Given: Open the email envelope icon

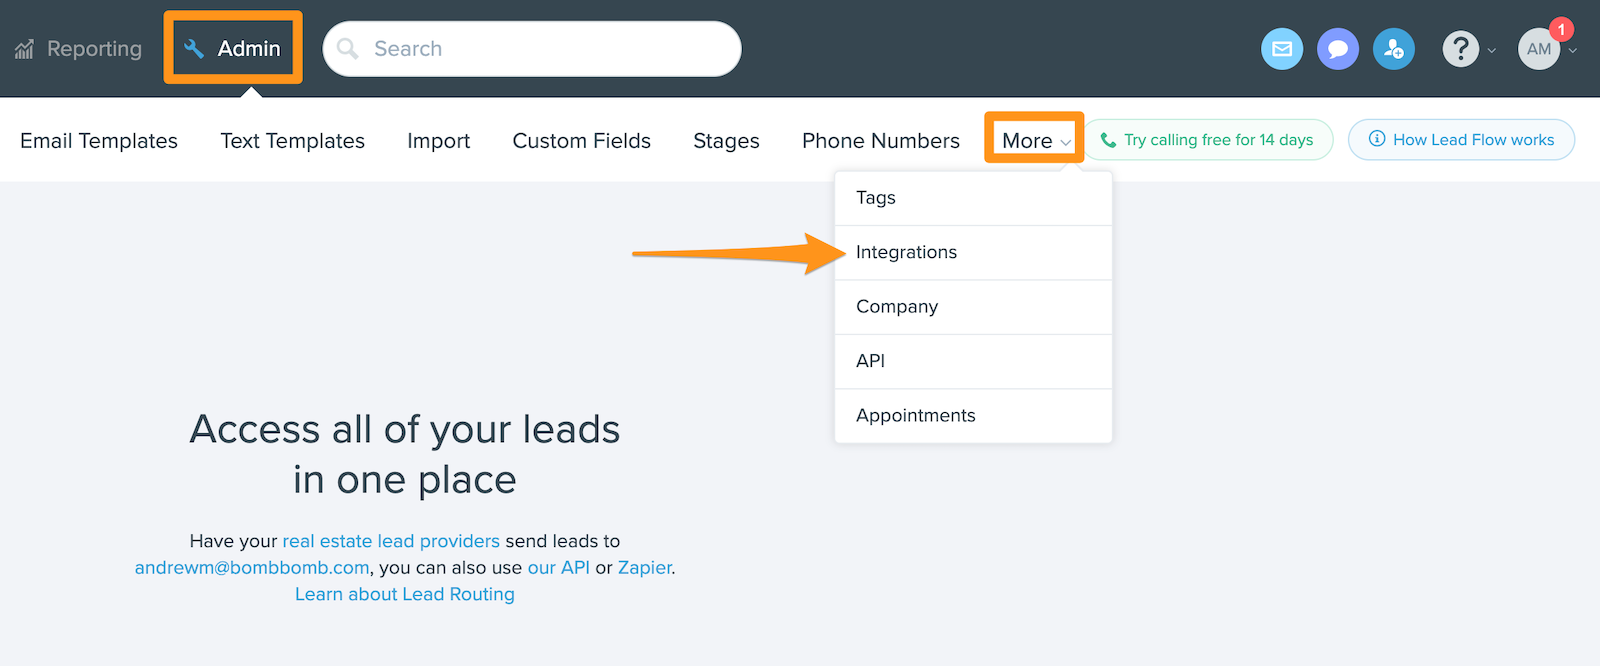Looking at the screenshot, I should tap(1282, 49).
